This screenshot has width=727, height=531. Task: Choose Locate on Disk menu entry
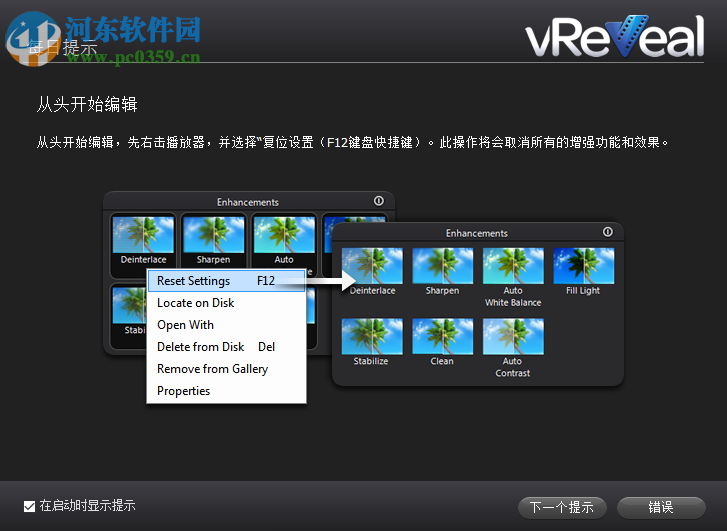click(226, 303)
